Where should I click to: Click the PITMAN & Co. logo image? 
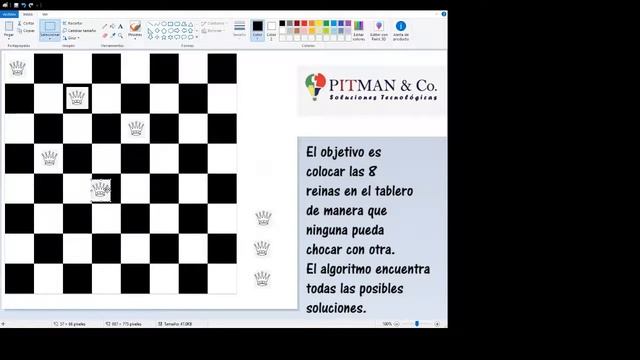(x=371, y=91)
